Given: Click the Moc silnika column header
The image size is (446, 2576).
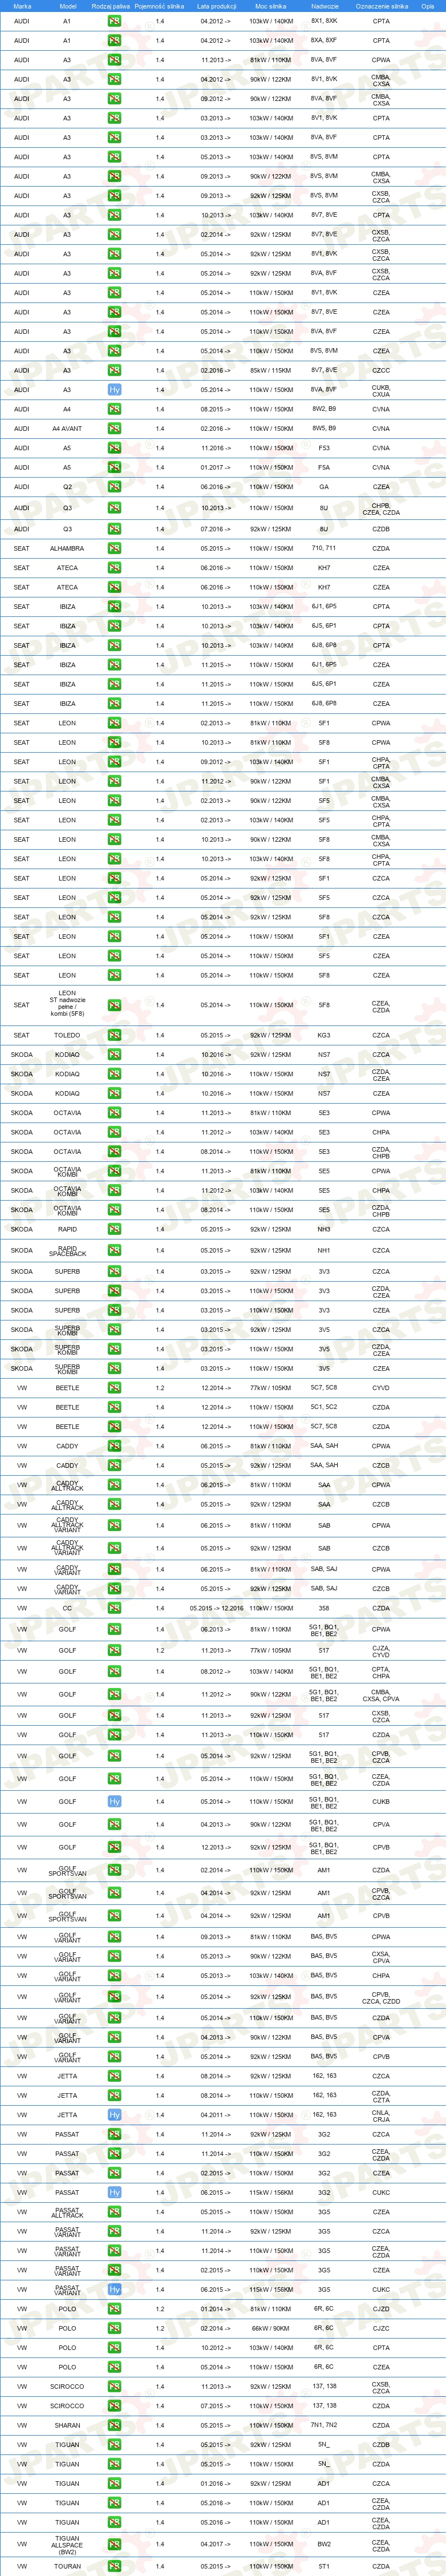Looking at the screenshot, I should point(271,6).
